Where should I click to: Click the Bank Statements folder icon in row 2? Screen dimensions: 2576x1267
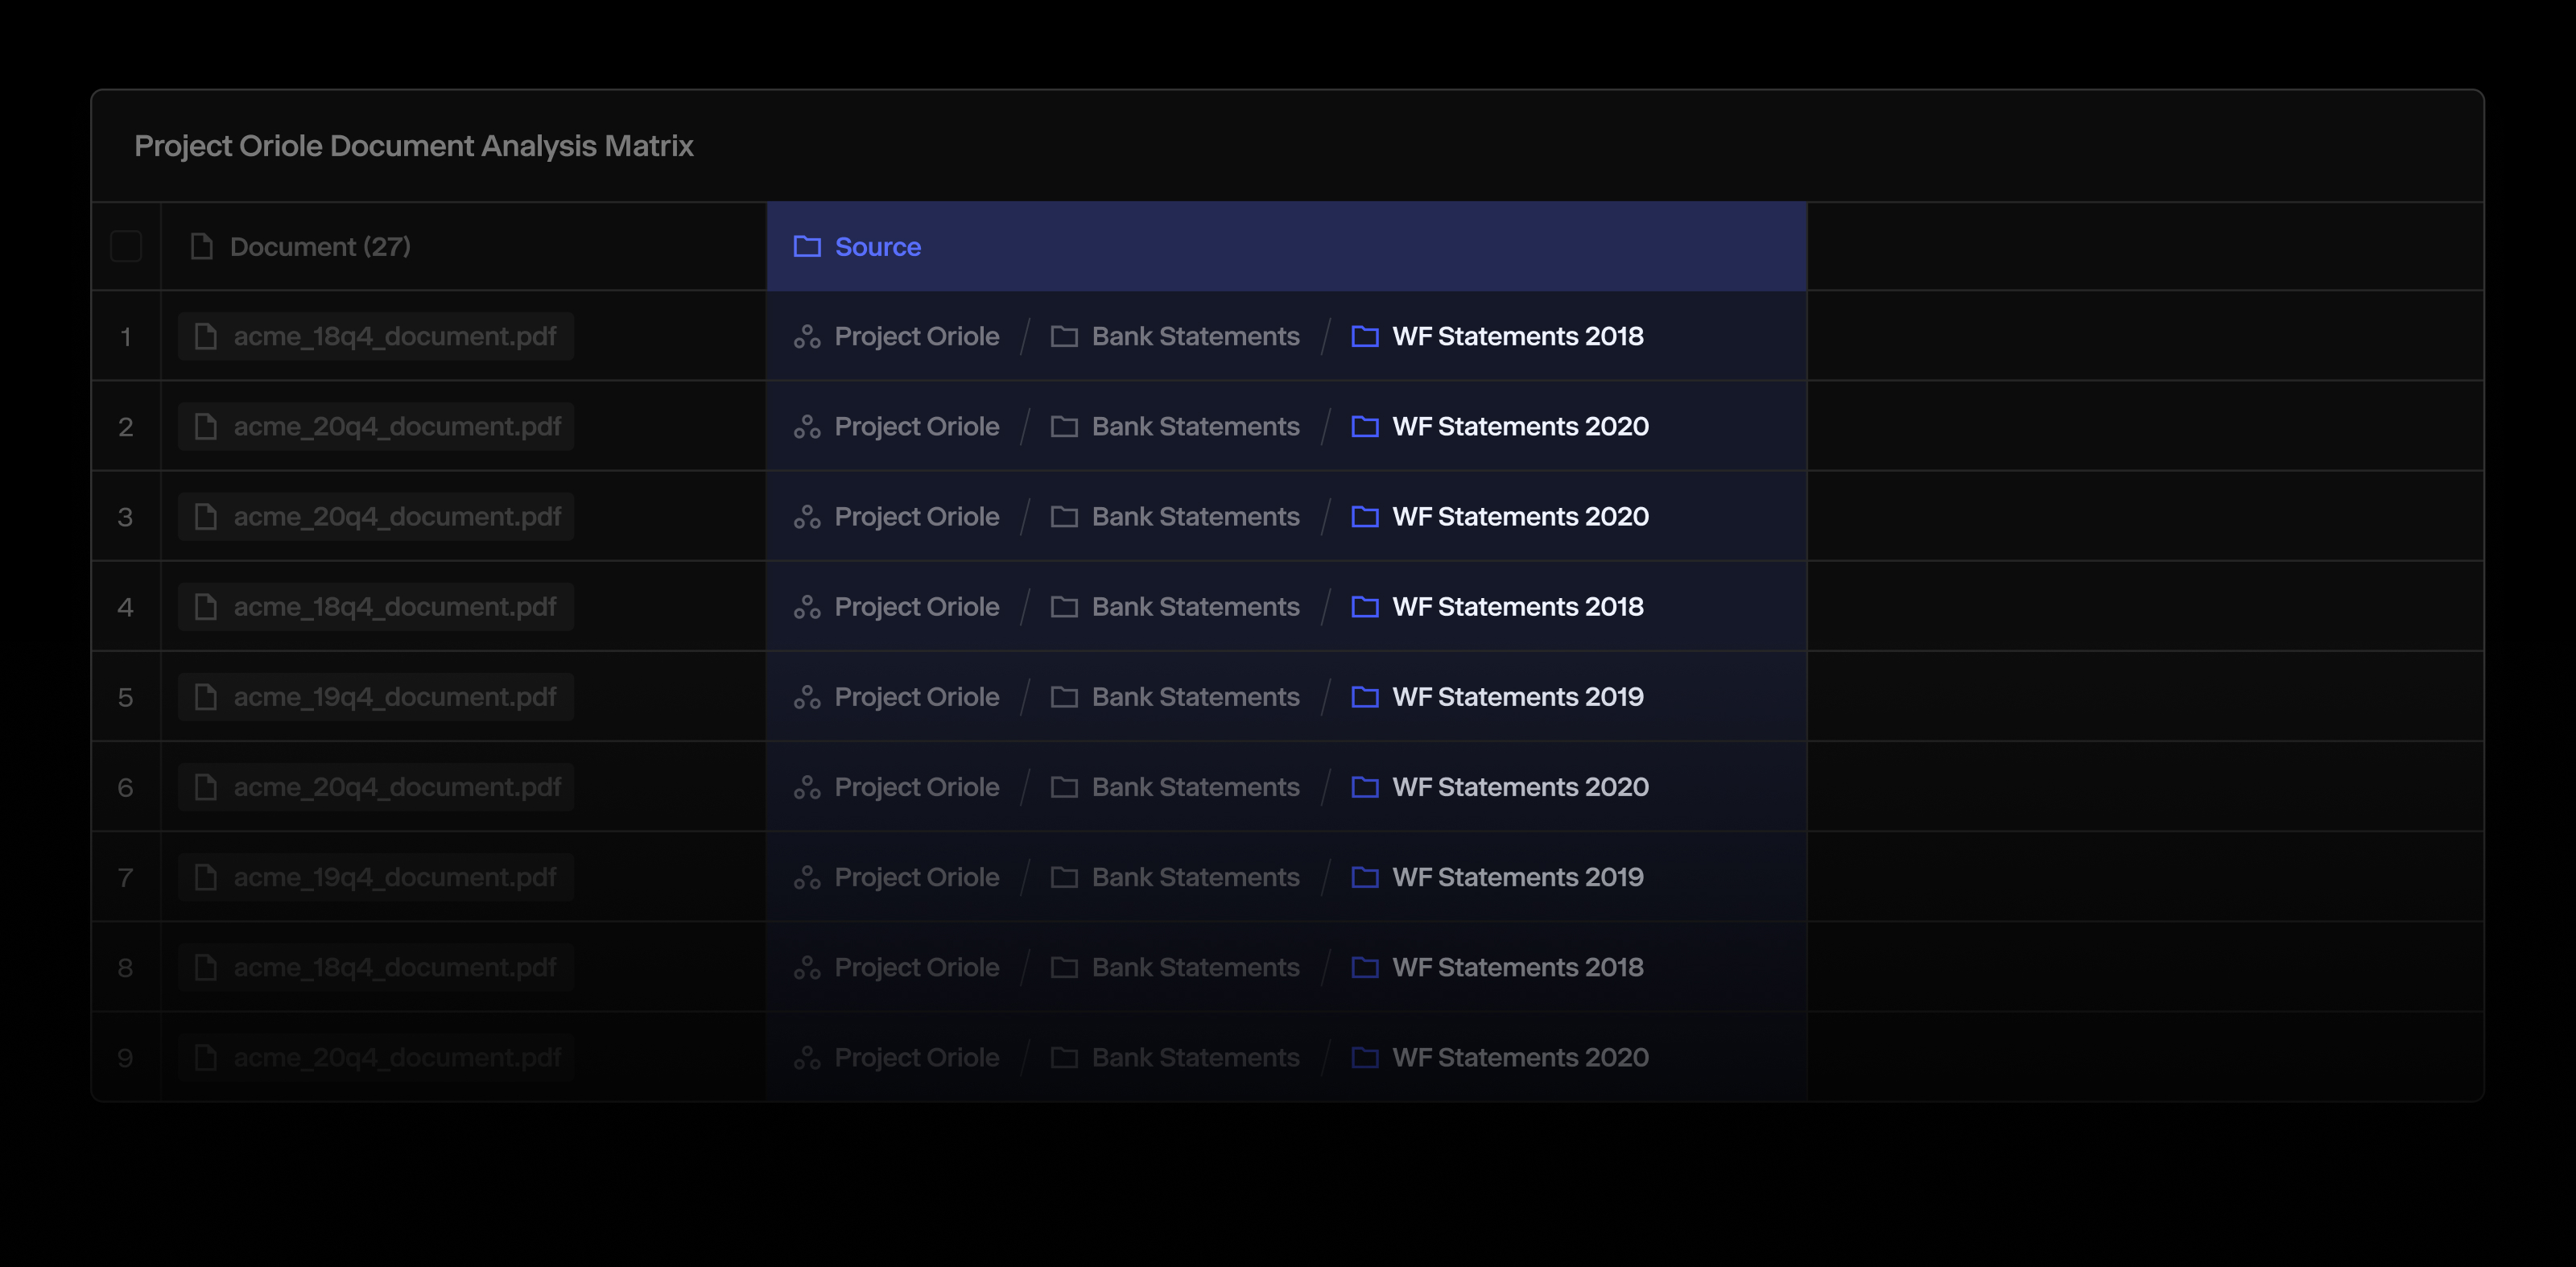point(1064,427)
